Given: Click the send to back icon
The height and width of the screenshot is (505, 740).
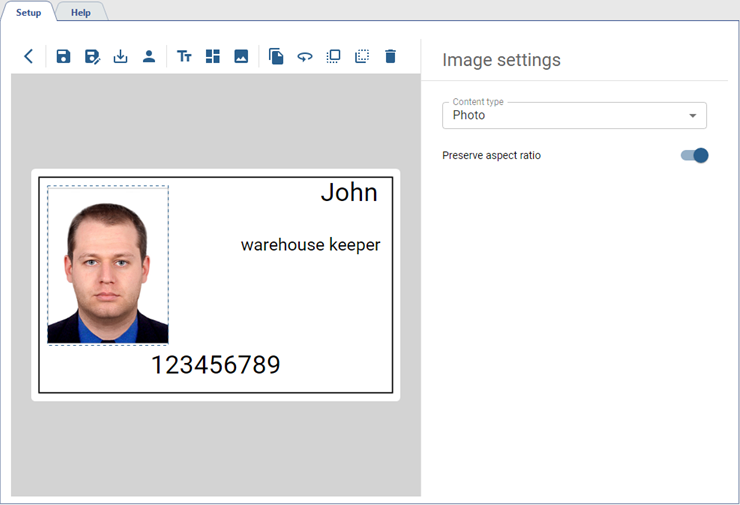Looking at the screenshot, I should pyautogui.click(x=362, y=56).
